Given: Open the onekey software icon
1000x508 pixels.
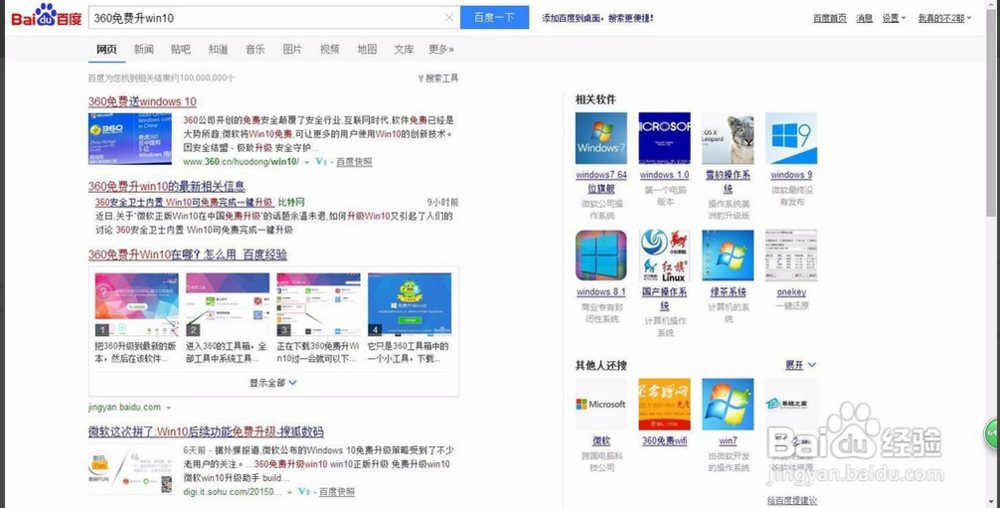Looking at the screenshot, I should point(791,256).
